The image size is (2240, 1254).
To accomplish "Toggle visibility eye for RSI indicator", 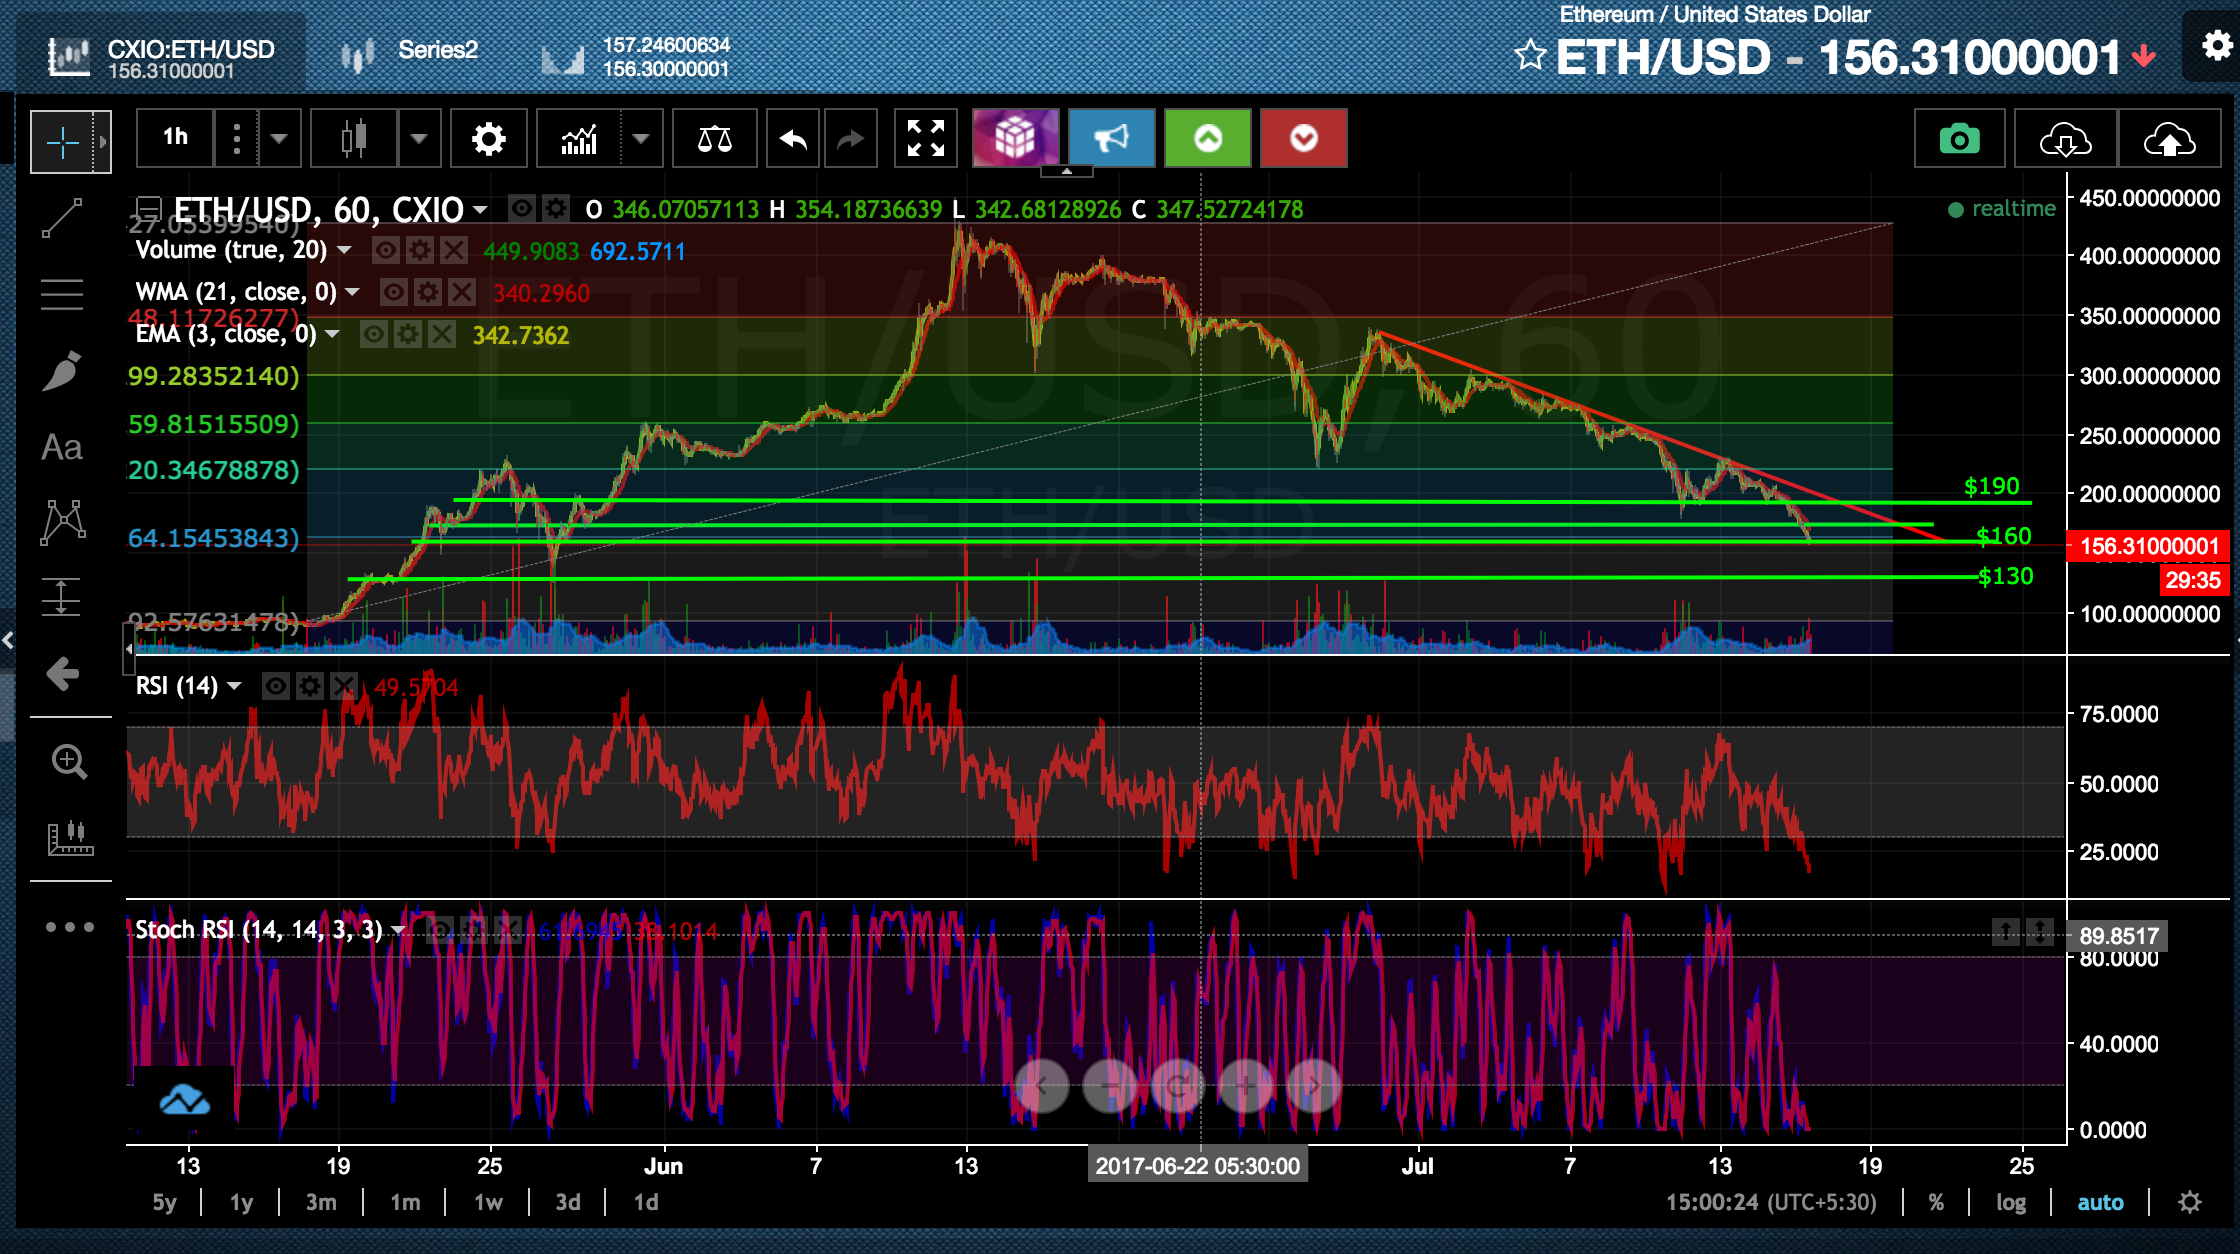I will click(x=276, y=686).
